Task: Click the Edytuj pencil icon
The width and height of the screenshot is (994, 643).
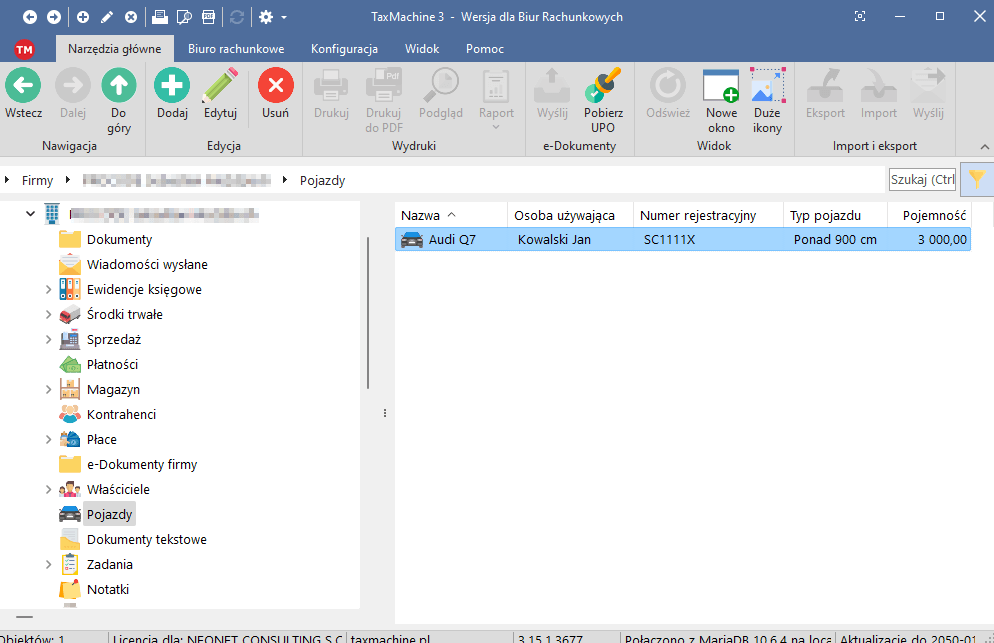Action: click(x=220, y=87)
